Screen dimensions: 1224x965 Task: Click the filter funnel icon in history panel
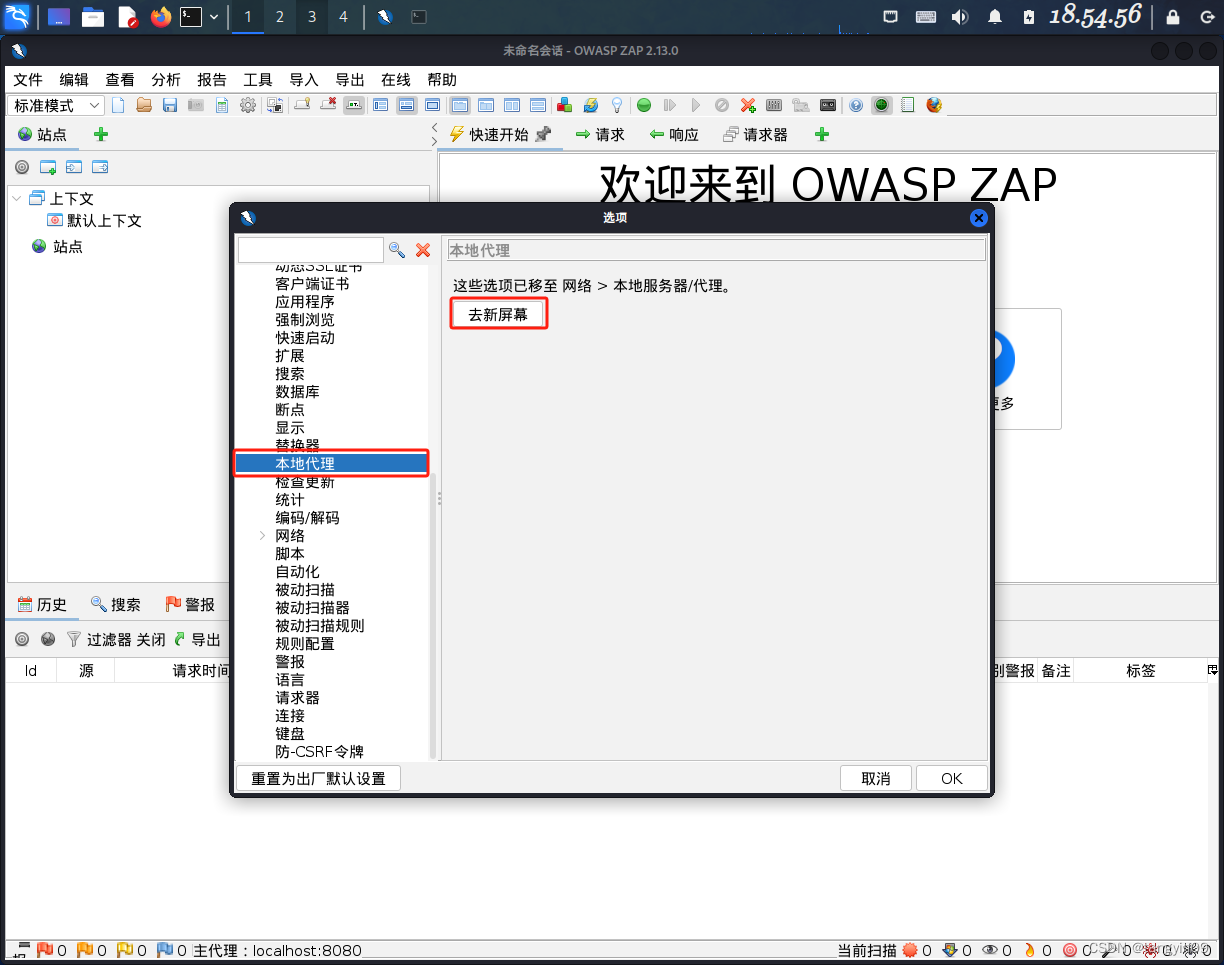[73, 639]
